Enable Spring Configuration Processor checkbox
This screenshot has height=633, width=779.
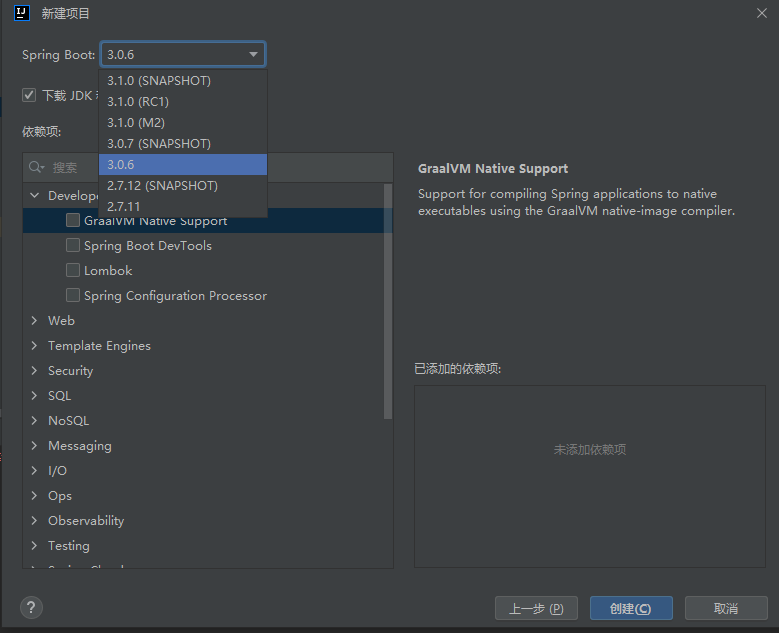[73, 296]
